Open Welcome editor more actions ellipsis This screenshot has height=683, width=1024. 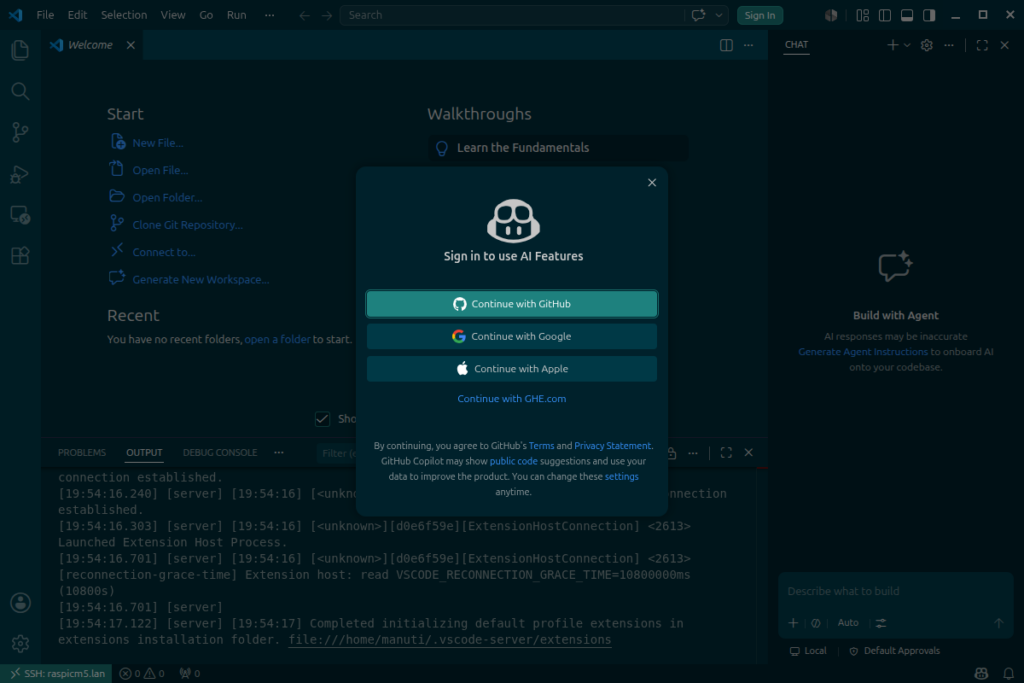click(x=748, y=45)
